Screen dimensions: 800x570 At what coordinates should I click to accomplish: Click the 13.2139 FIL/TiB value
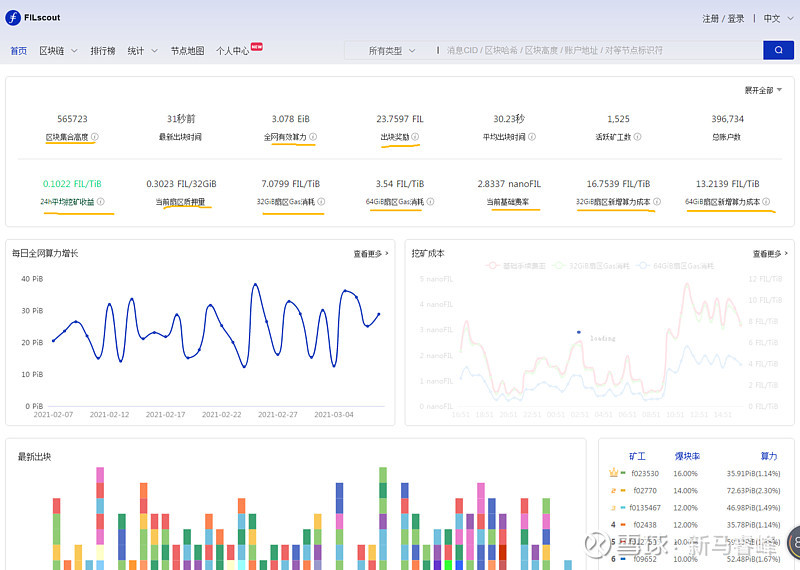[727, 184]
